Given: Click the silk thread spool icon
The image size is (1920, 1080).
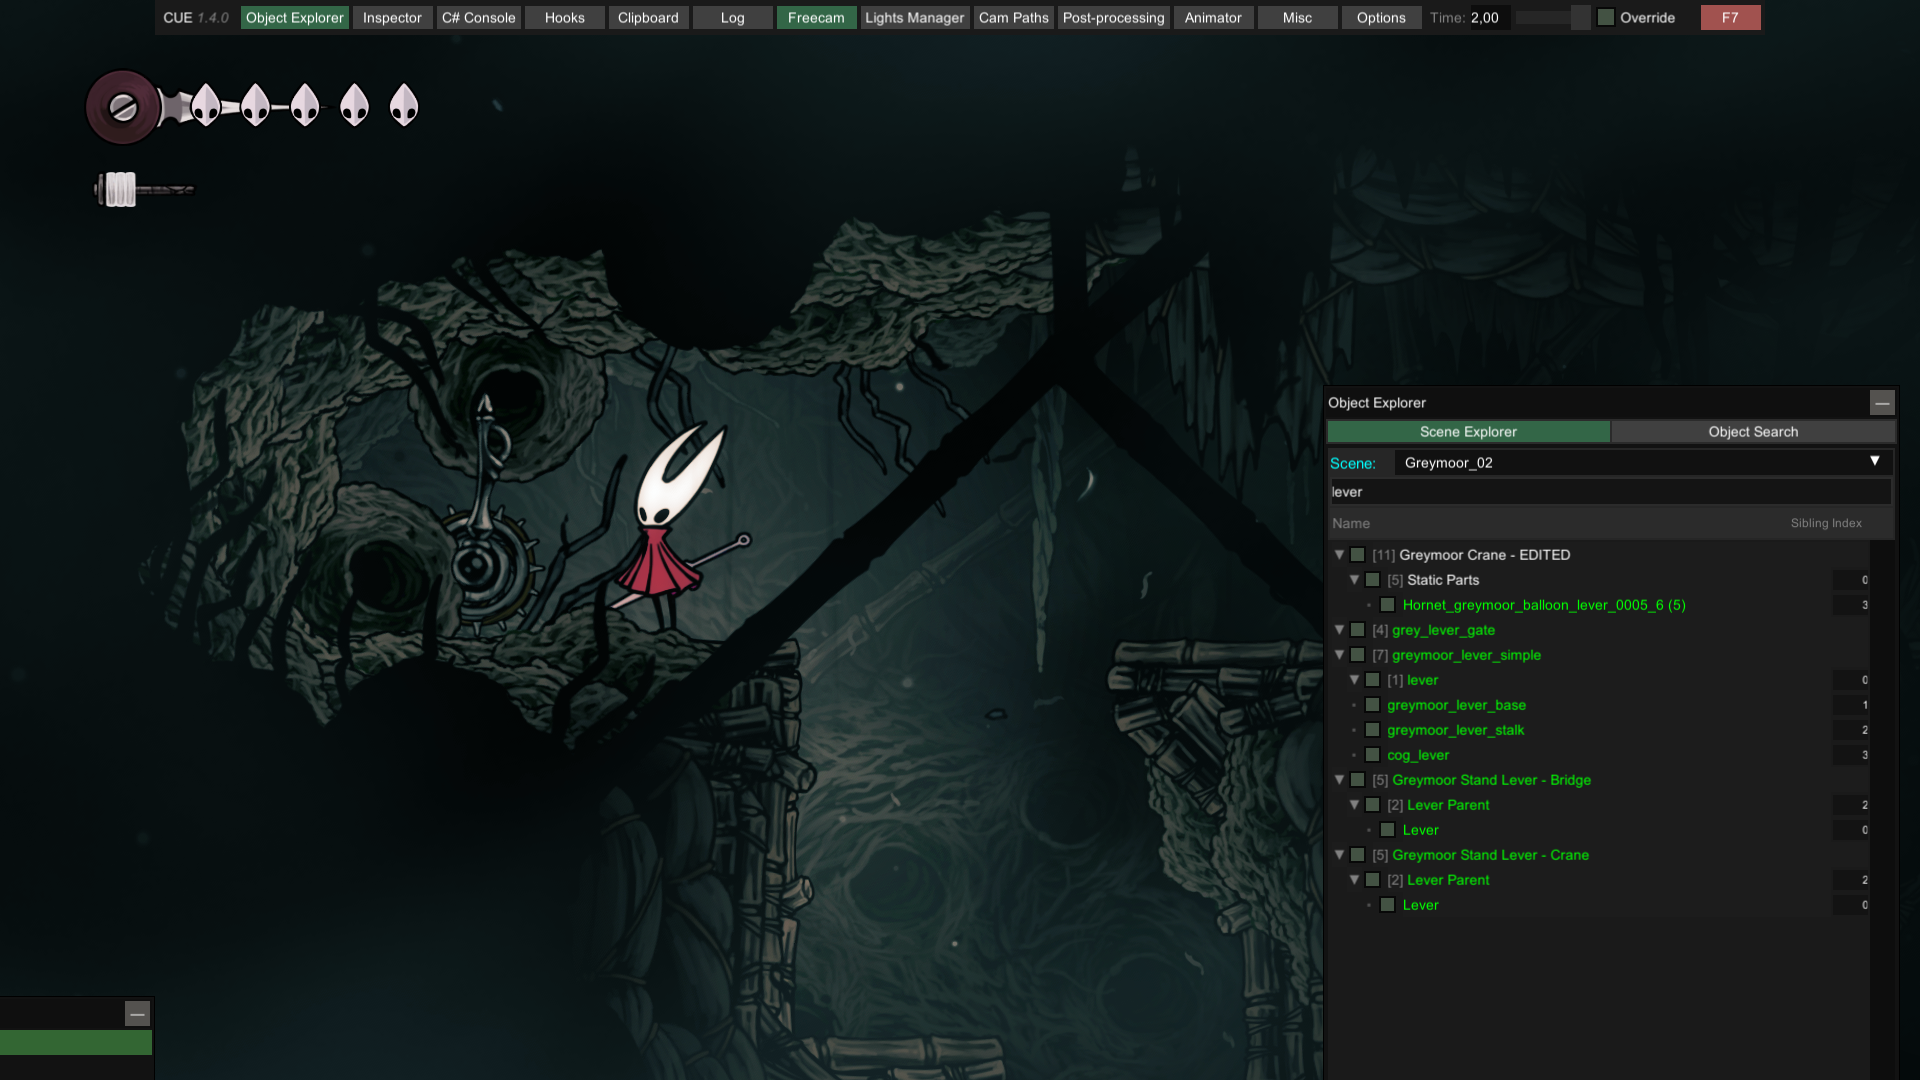Looking at the screenshot, I should tap(122, 189).
